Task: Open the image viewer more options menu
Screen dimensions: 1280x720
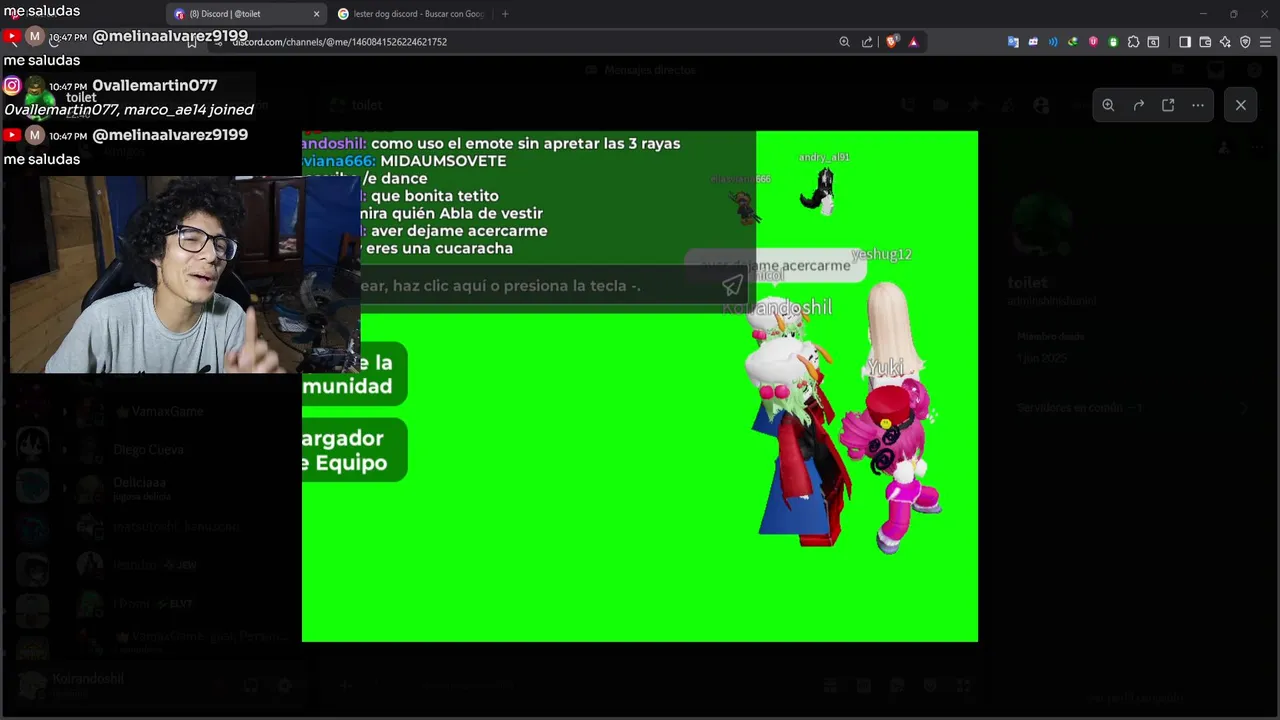Action: pyautogui.click(x=1198, y=105)
